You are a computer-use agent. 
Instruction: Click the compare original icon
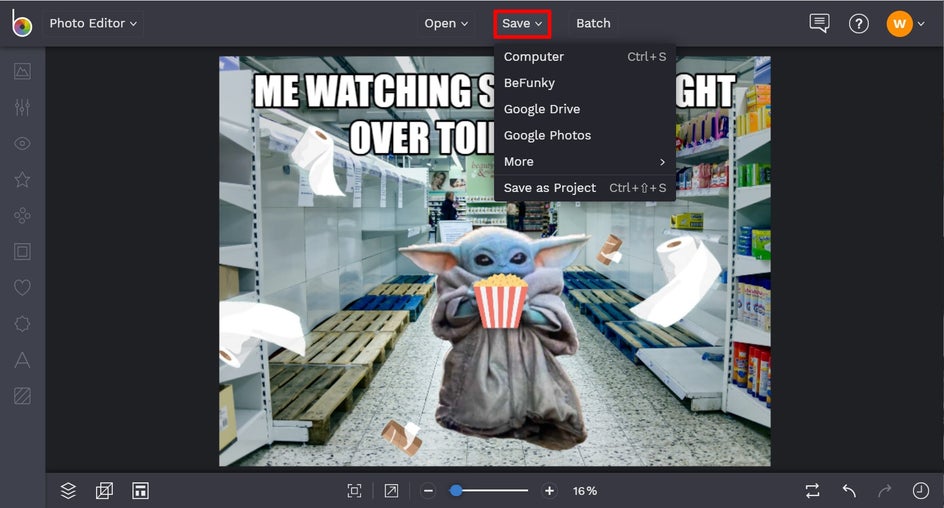point(813,491)
